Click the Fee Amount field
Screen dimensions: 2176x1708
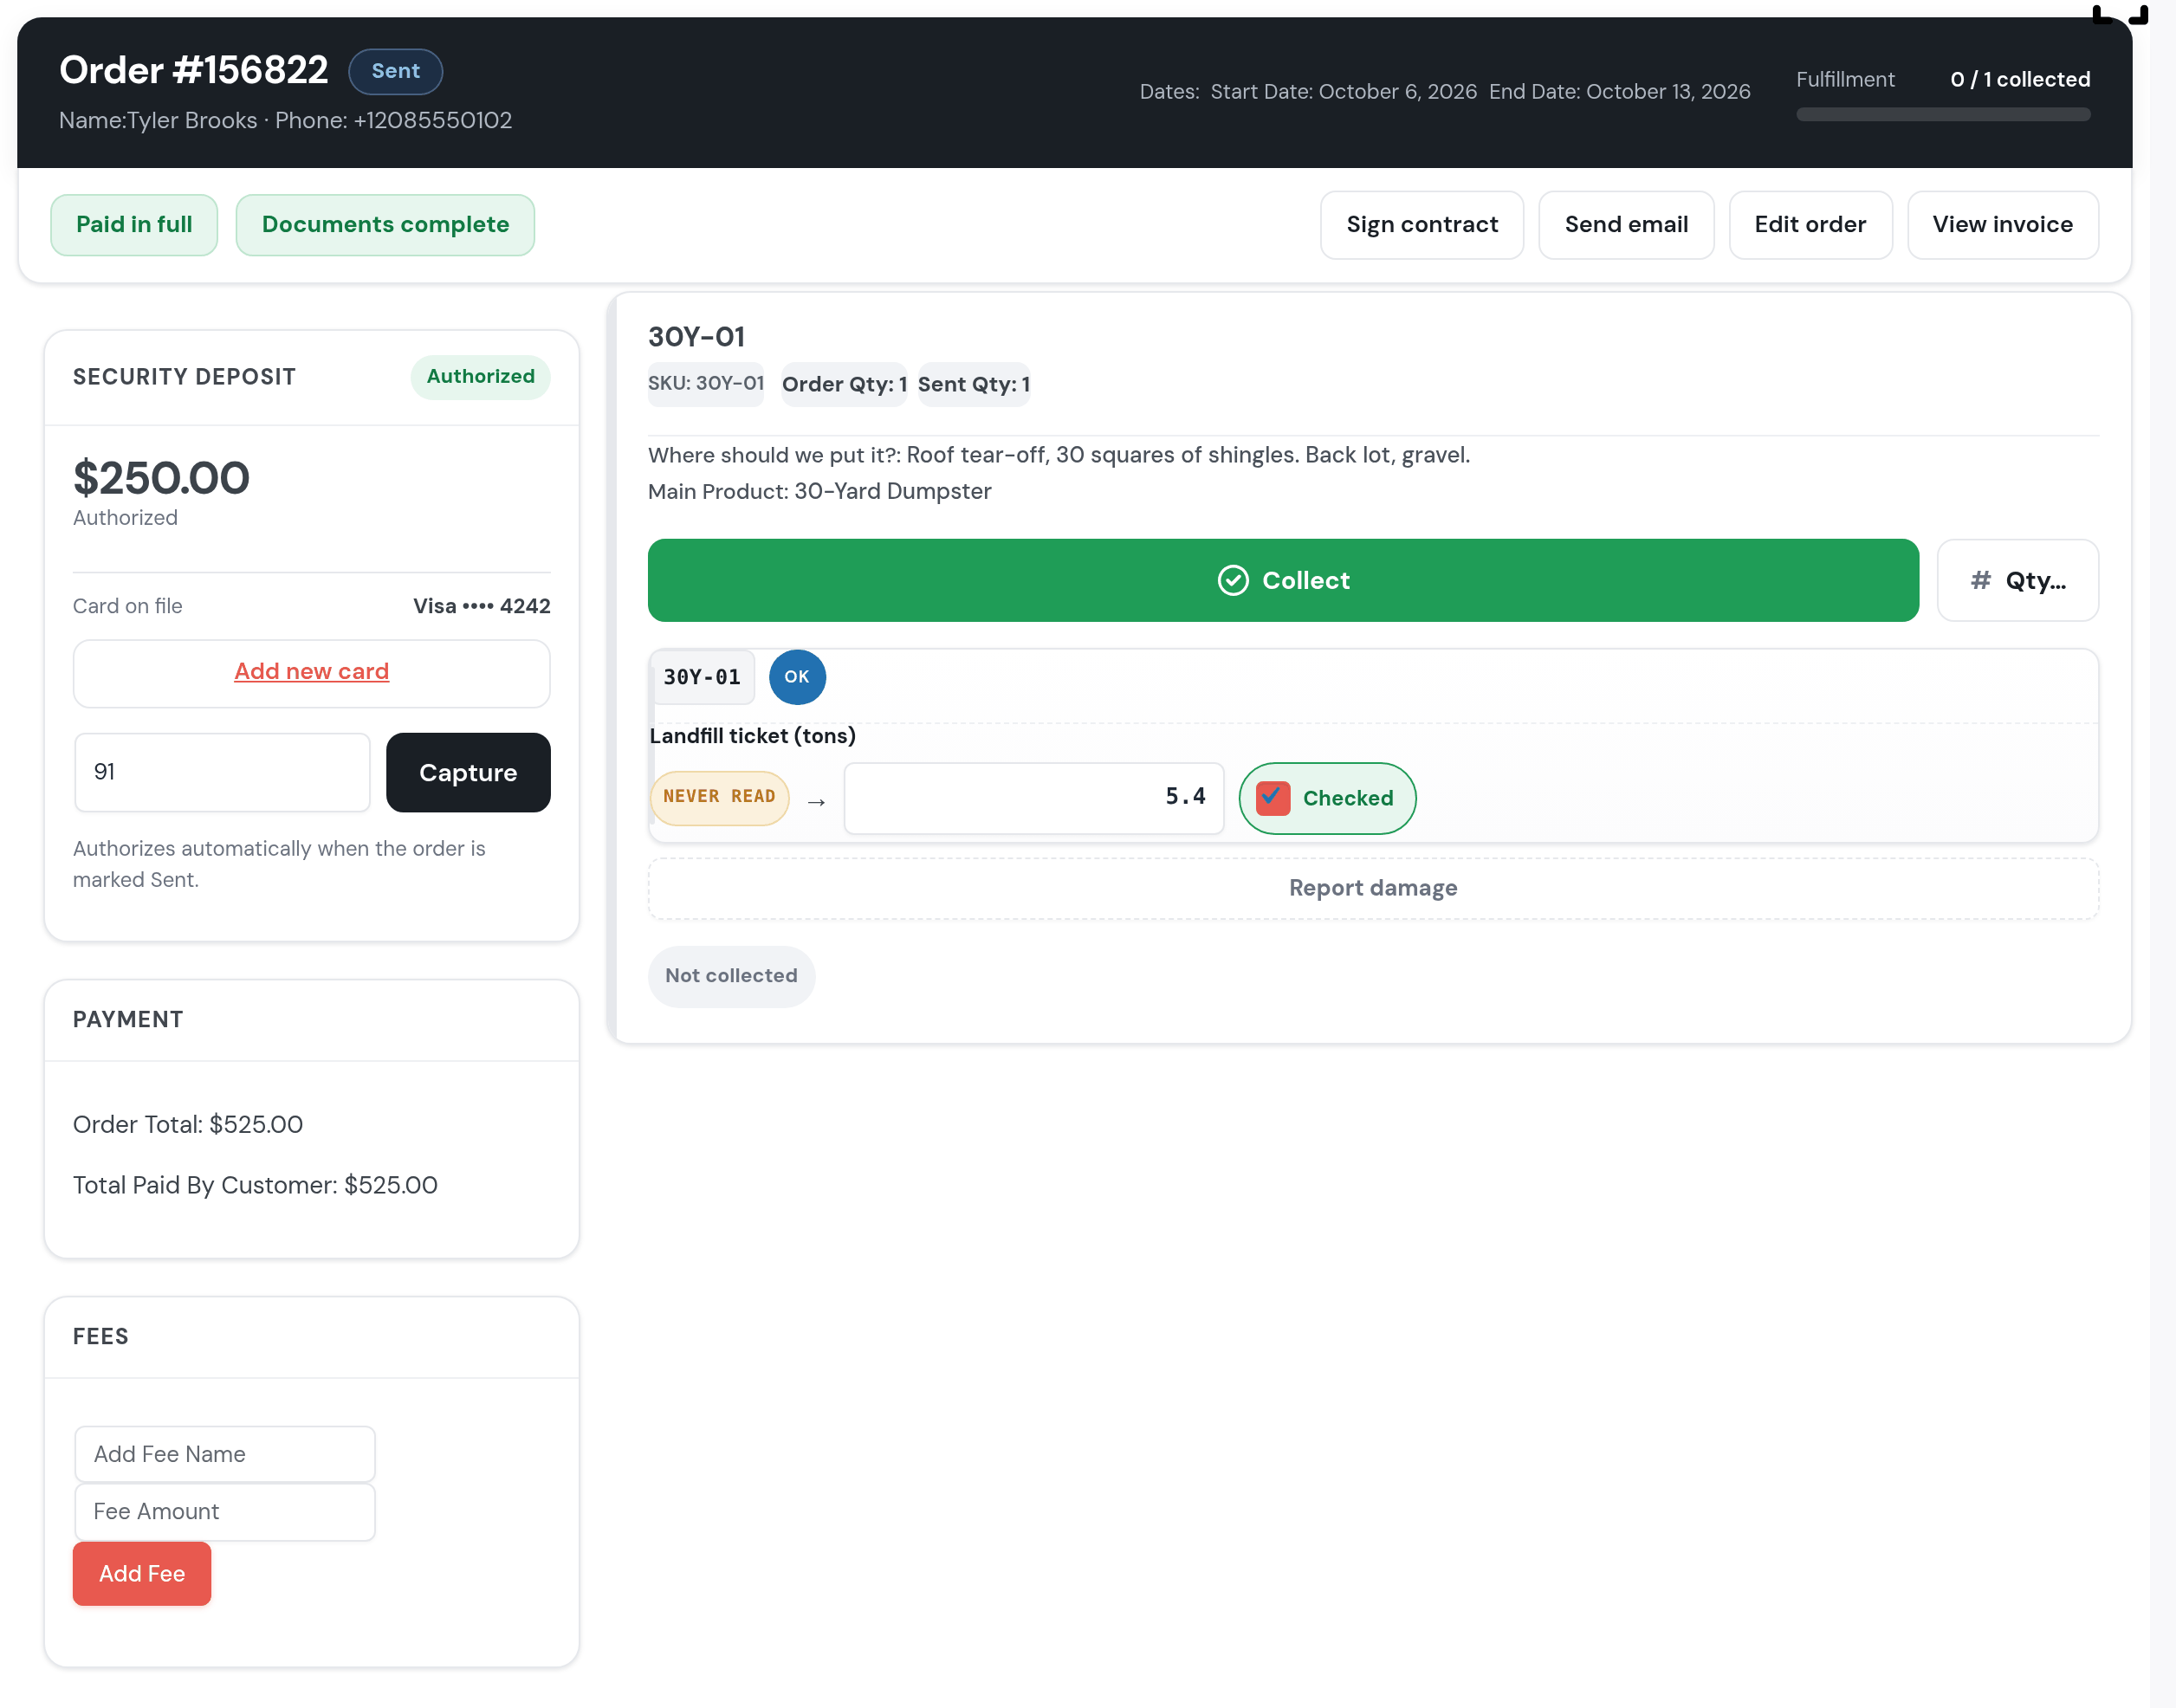point(225,1511)
